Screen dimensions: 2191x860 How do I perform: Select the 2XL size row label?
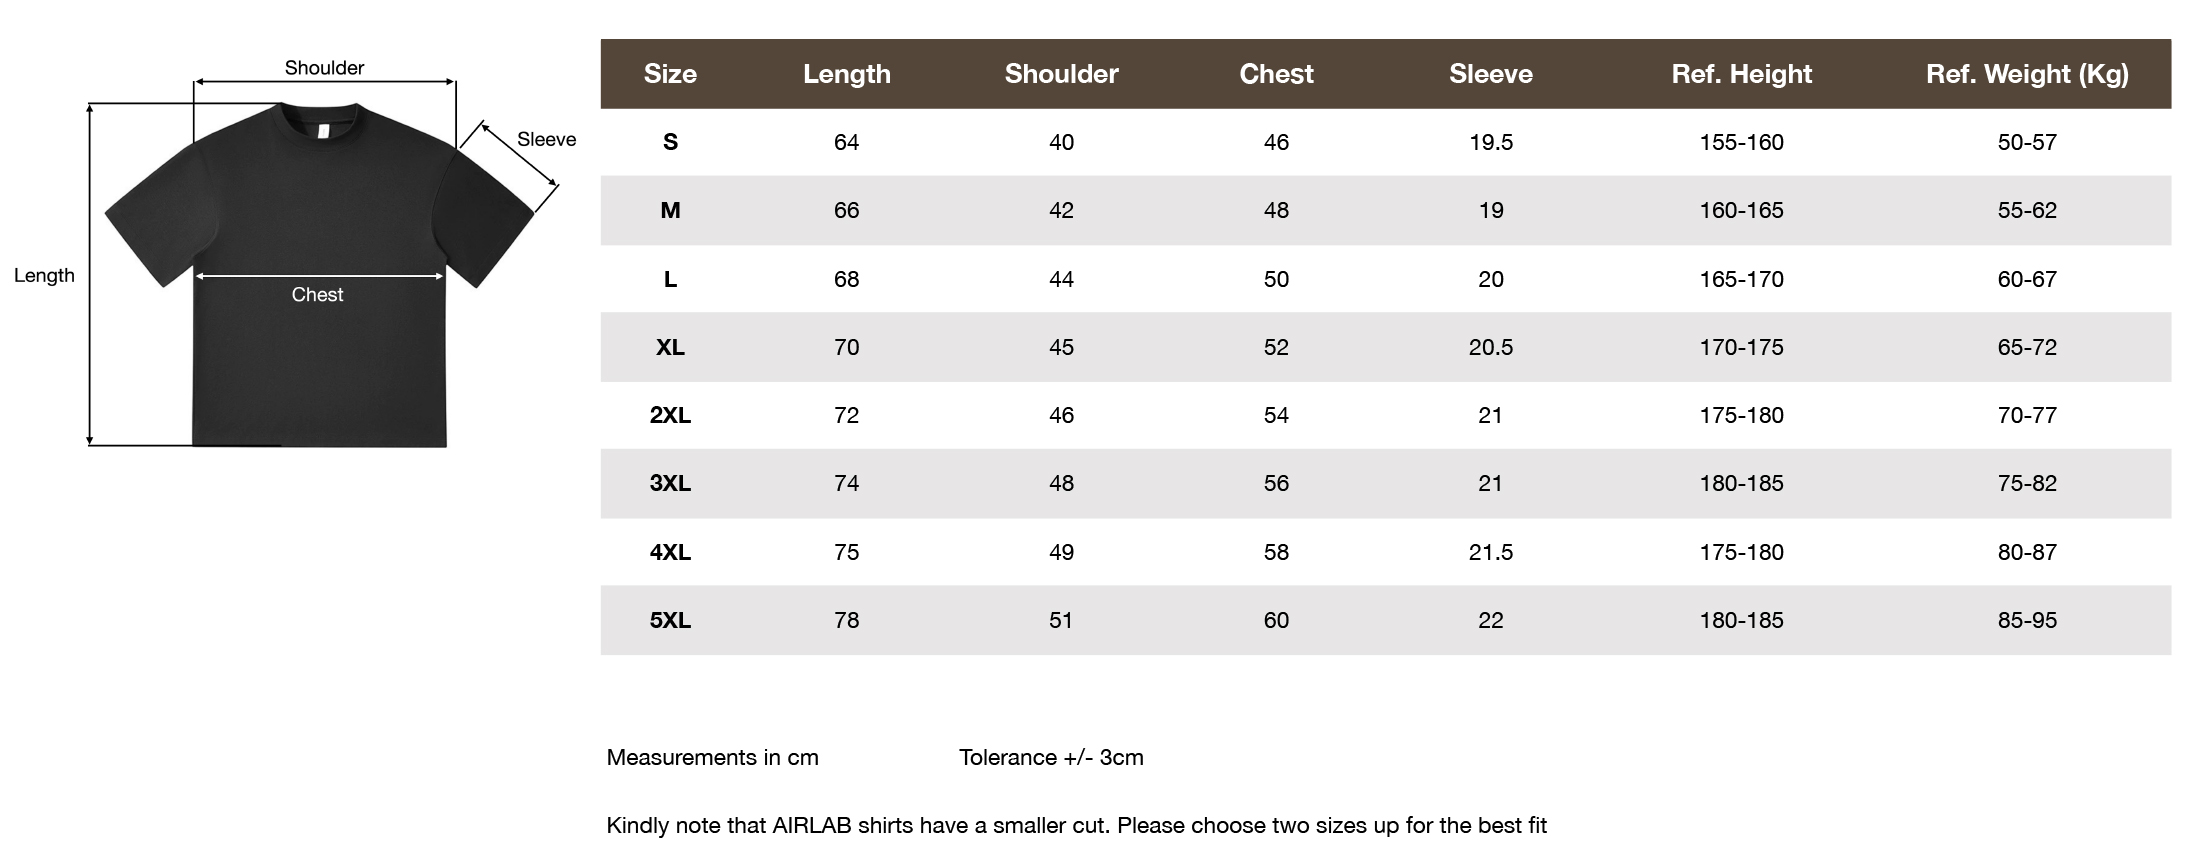coord(670,415)
